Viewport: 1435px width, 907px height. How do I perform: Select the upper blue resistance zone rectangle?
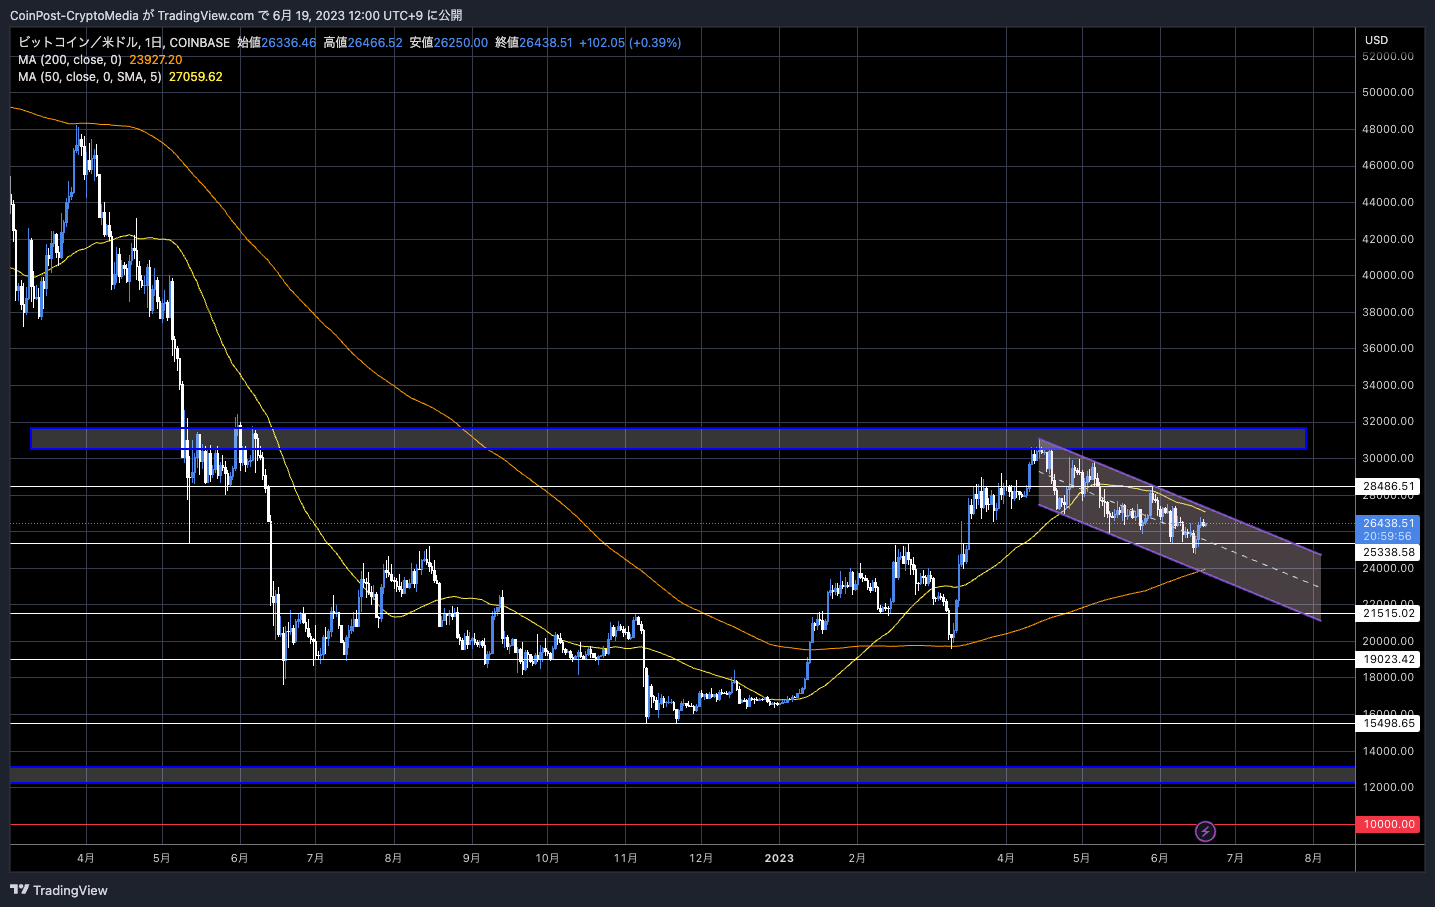pos(668,438)
